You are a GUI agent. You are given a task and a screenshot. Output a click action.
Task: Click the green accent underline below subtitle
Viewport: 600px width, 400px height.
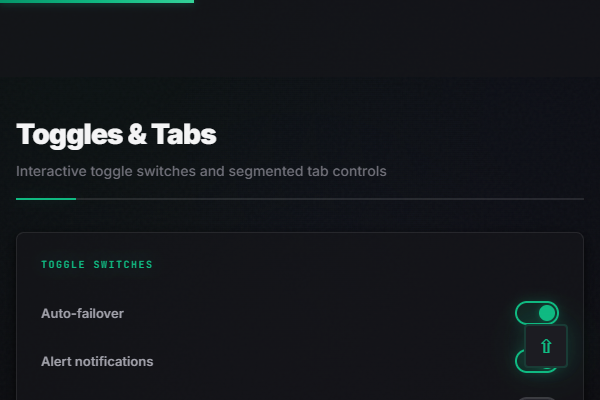[x=46, y=199]
